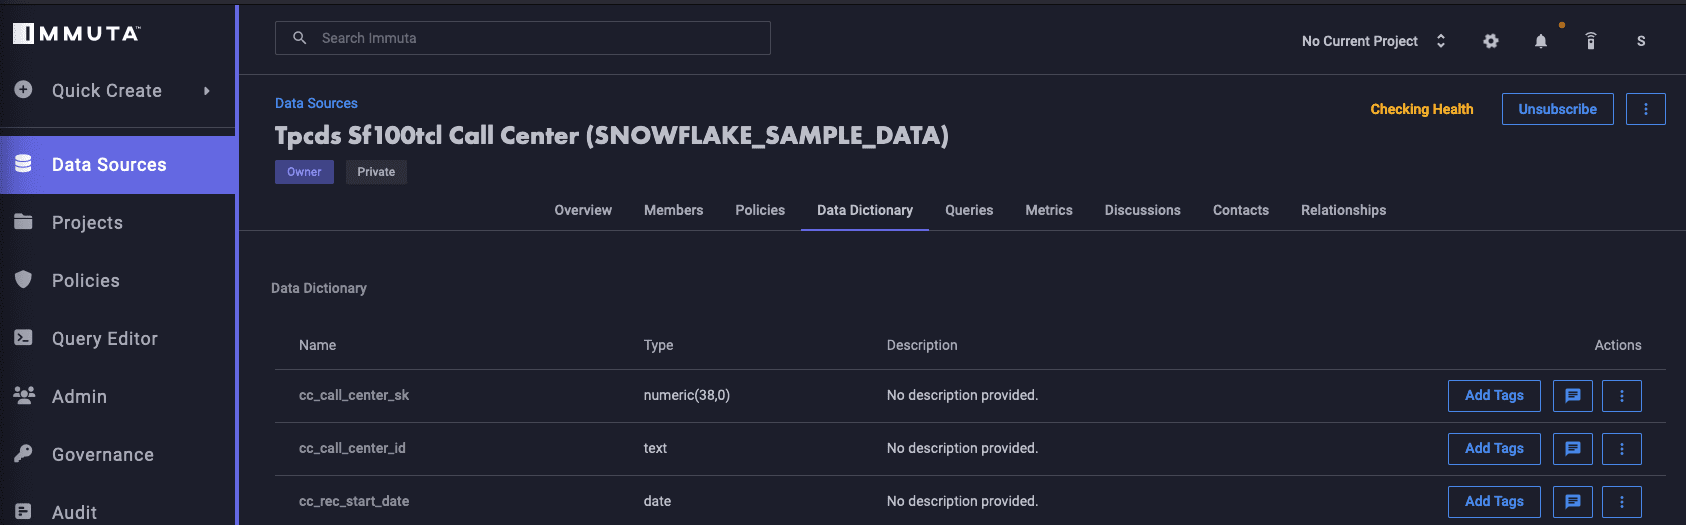Click the Search Immuta field
The height and width of the screenshot is (525, 1686).
pos(522,38)
